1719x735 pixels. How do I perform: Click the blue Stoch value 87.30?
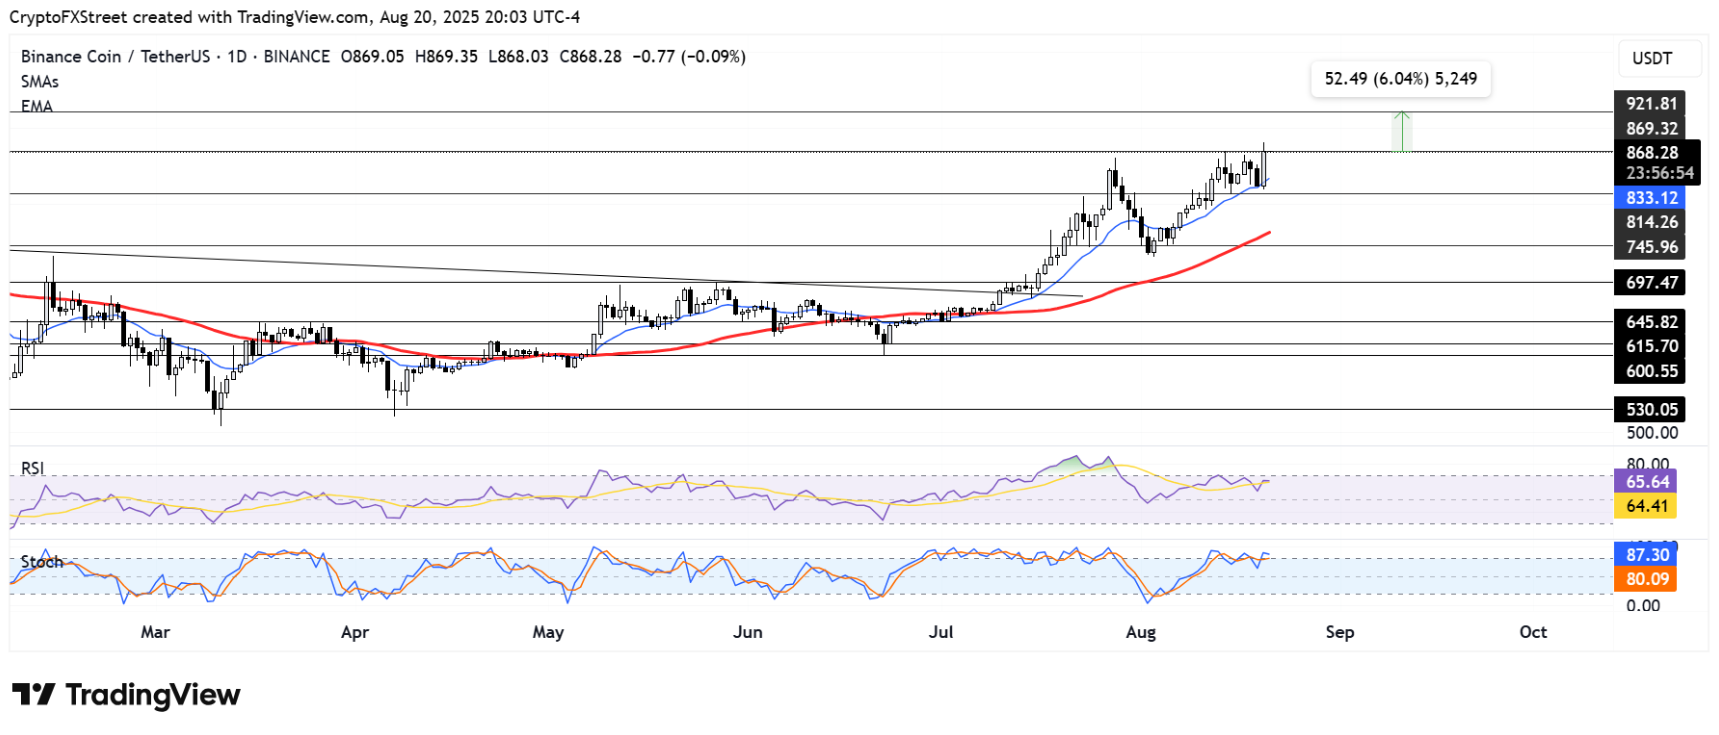[x=1647, y=555]
